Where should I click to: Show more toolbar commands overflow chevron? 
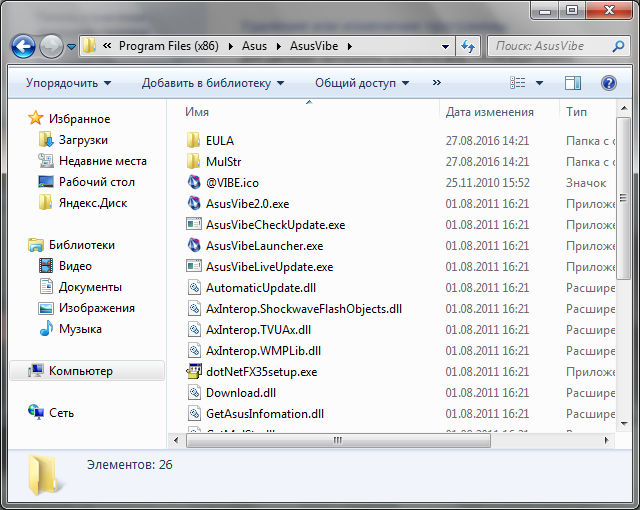[x=437, y=83]
